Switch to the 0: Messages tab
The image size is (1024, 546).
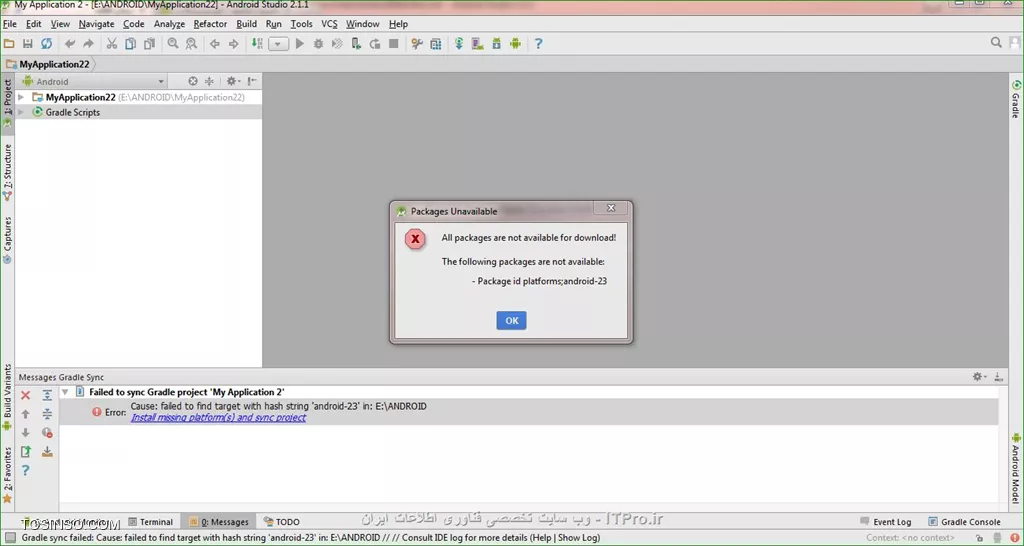[x=219, y=522]
